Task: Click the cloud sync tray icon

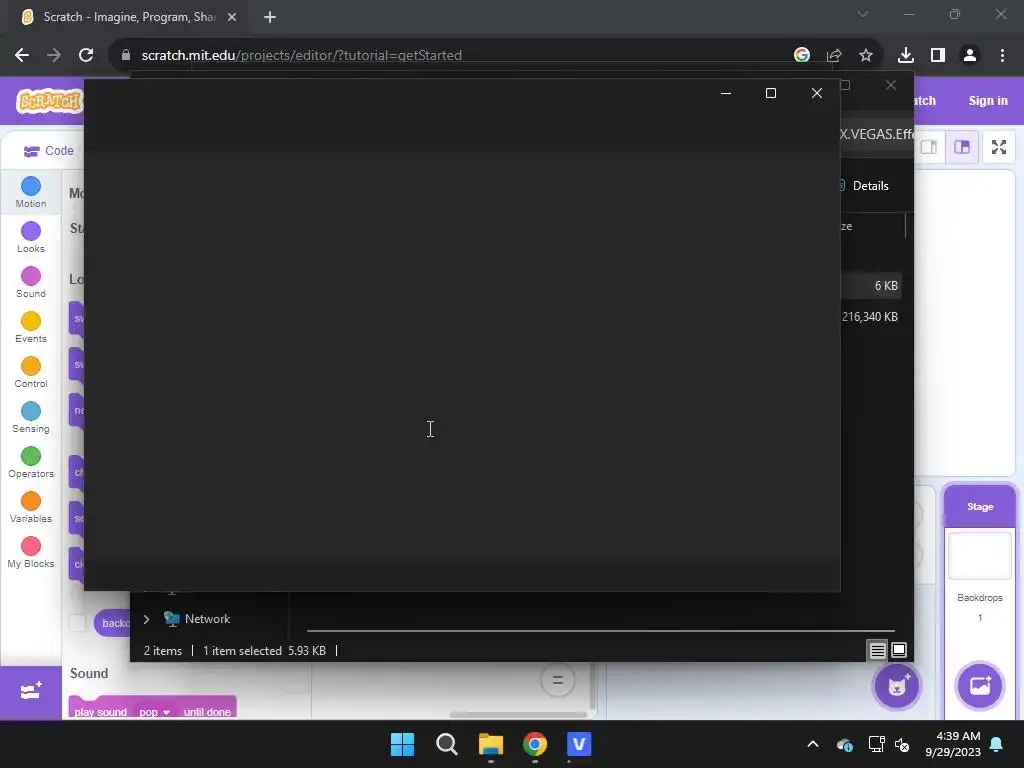Action: click(x=844, y=744)
